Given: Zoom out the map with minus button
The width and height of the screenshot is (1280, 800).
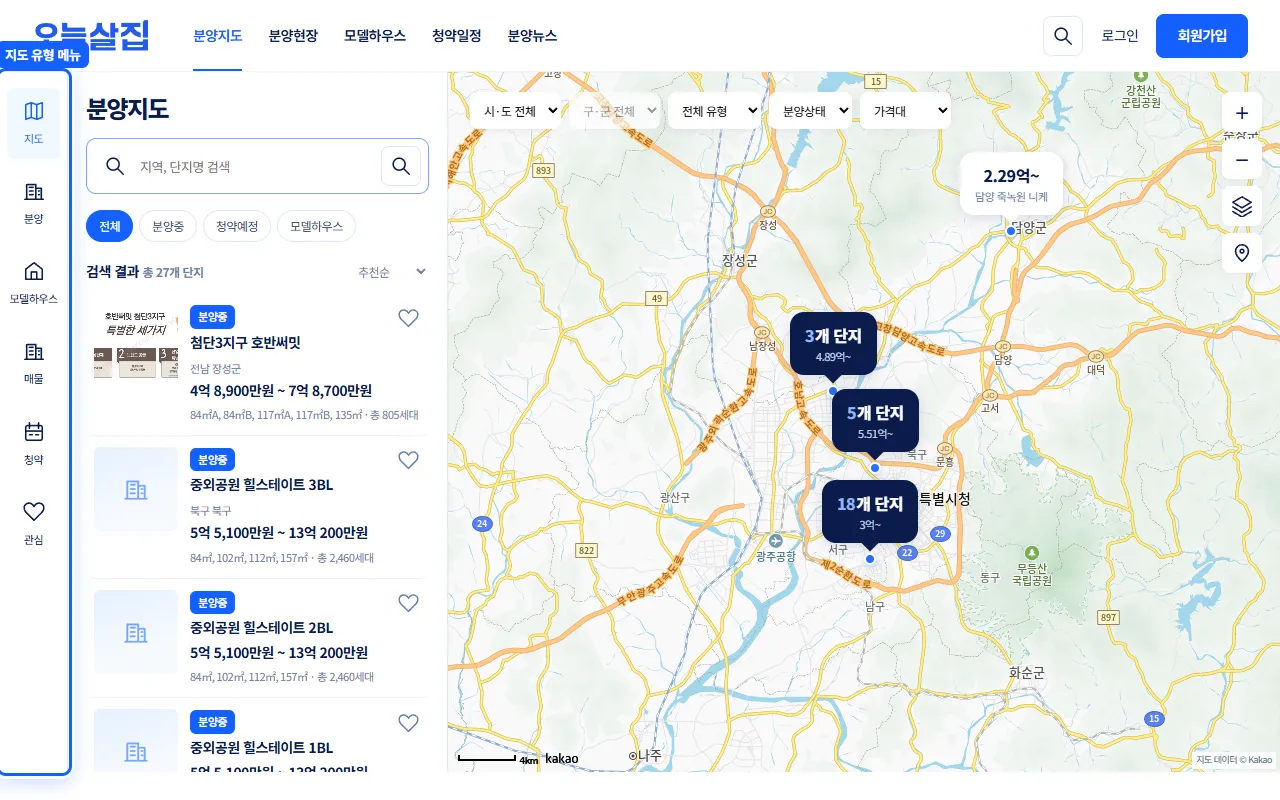Looking at the screenshot, I should pos(1242,160).
